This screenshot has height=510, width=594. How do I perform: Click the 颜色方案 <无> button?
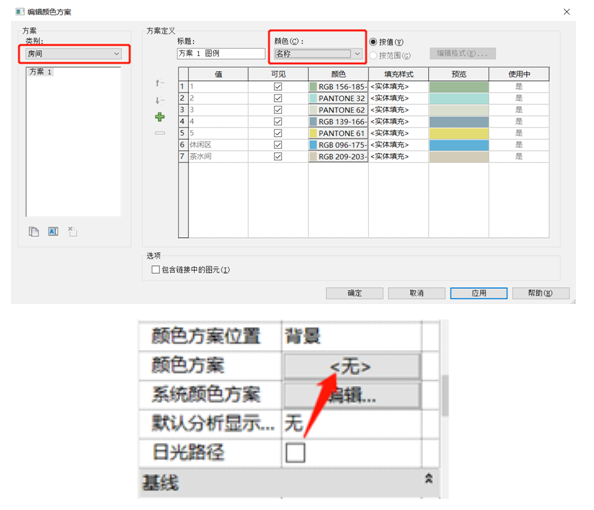pyautogui.click(x=352, y=366)
